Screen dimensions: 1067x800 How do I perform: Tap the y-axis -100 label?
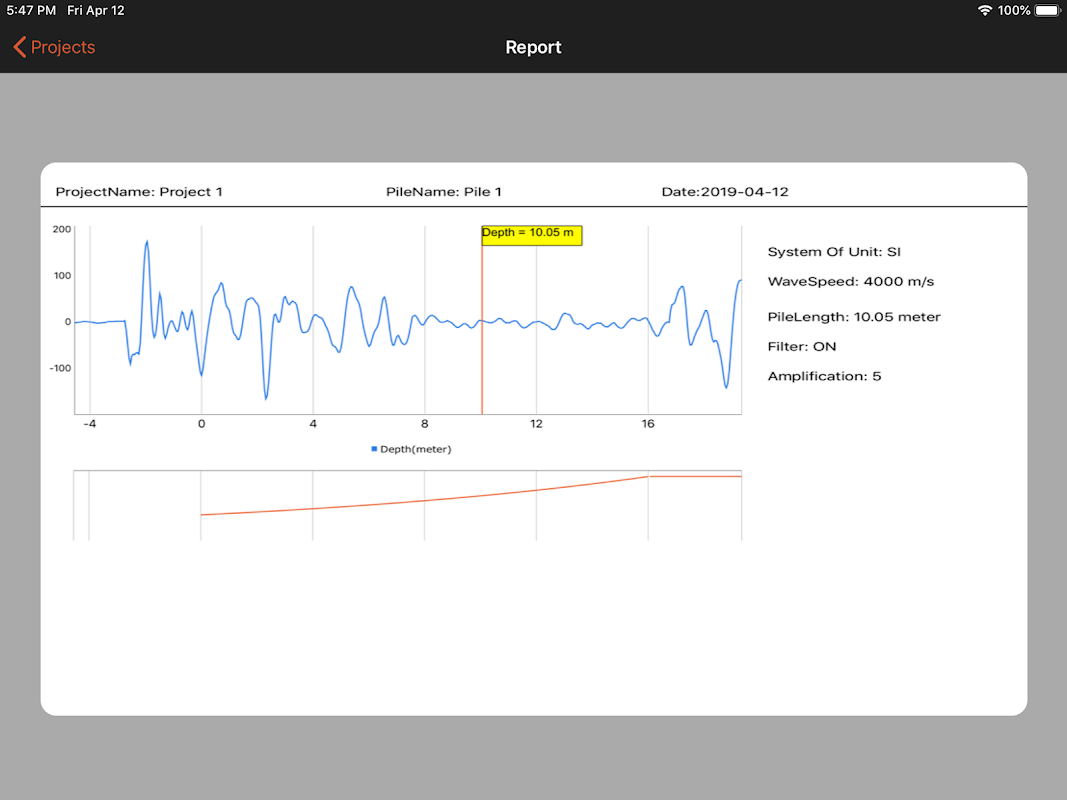pyautogui.click(x=60, y=368)
